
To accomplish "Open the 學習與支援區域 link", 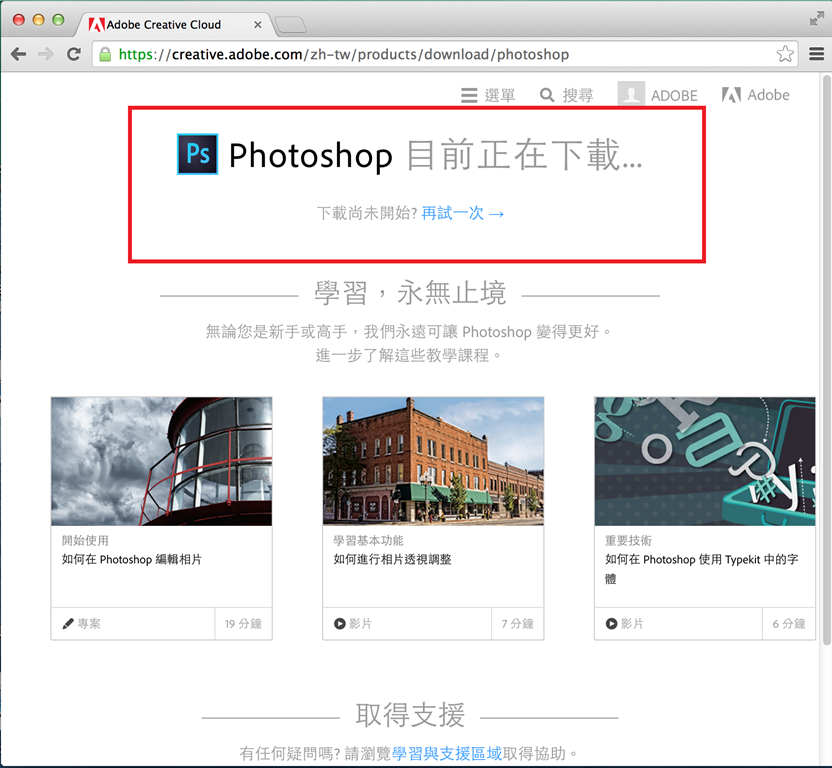I will coord(447,753).
